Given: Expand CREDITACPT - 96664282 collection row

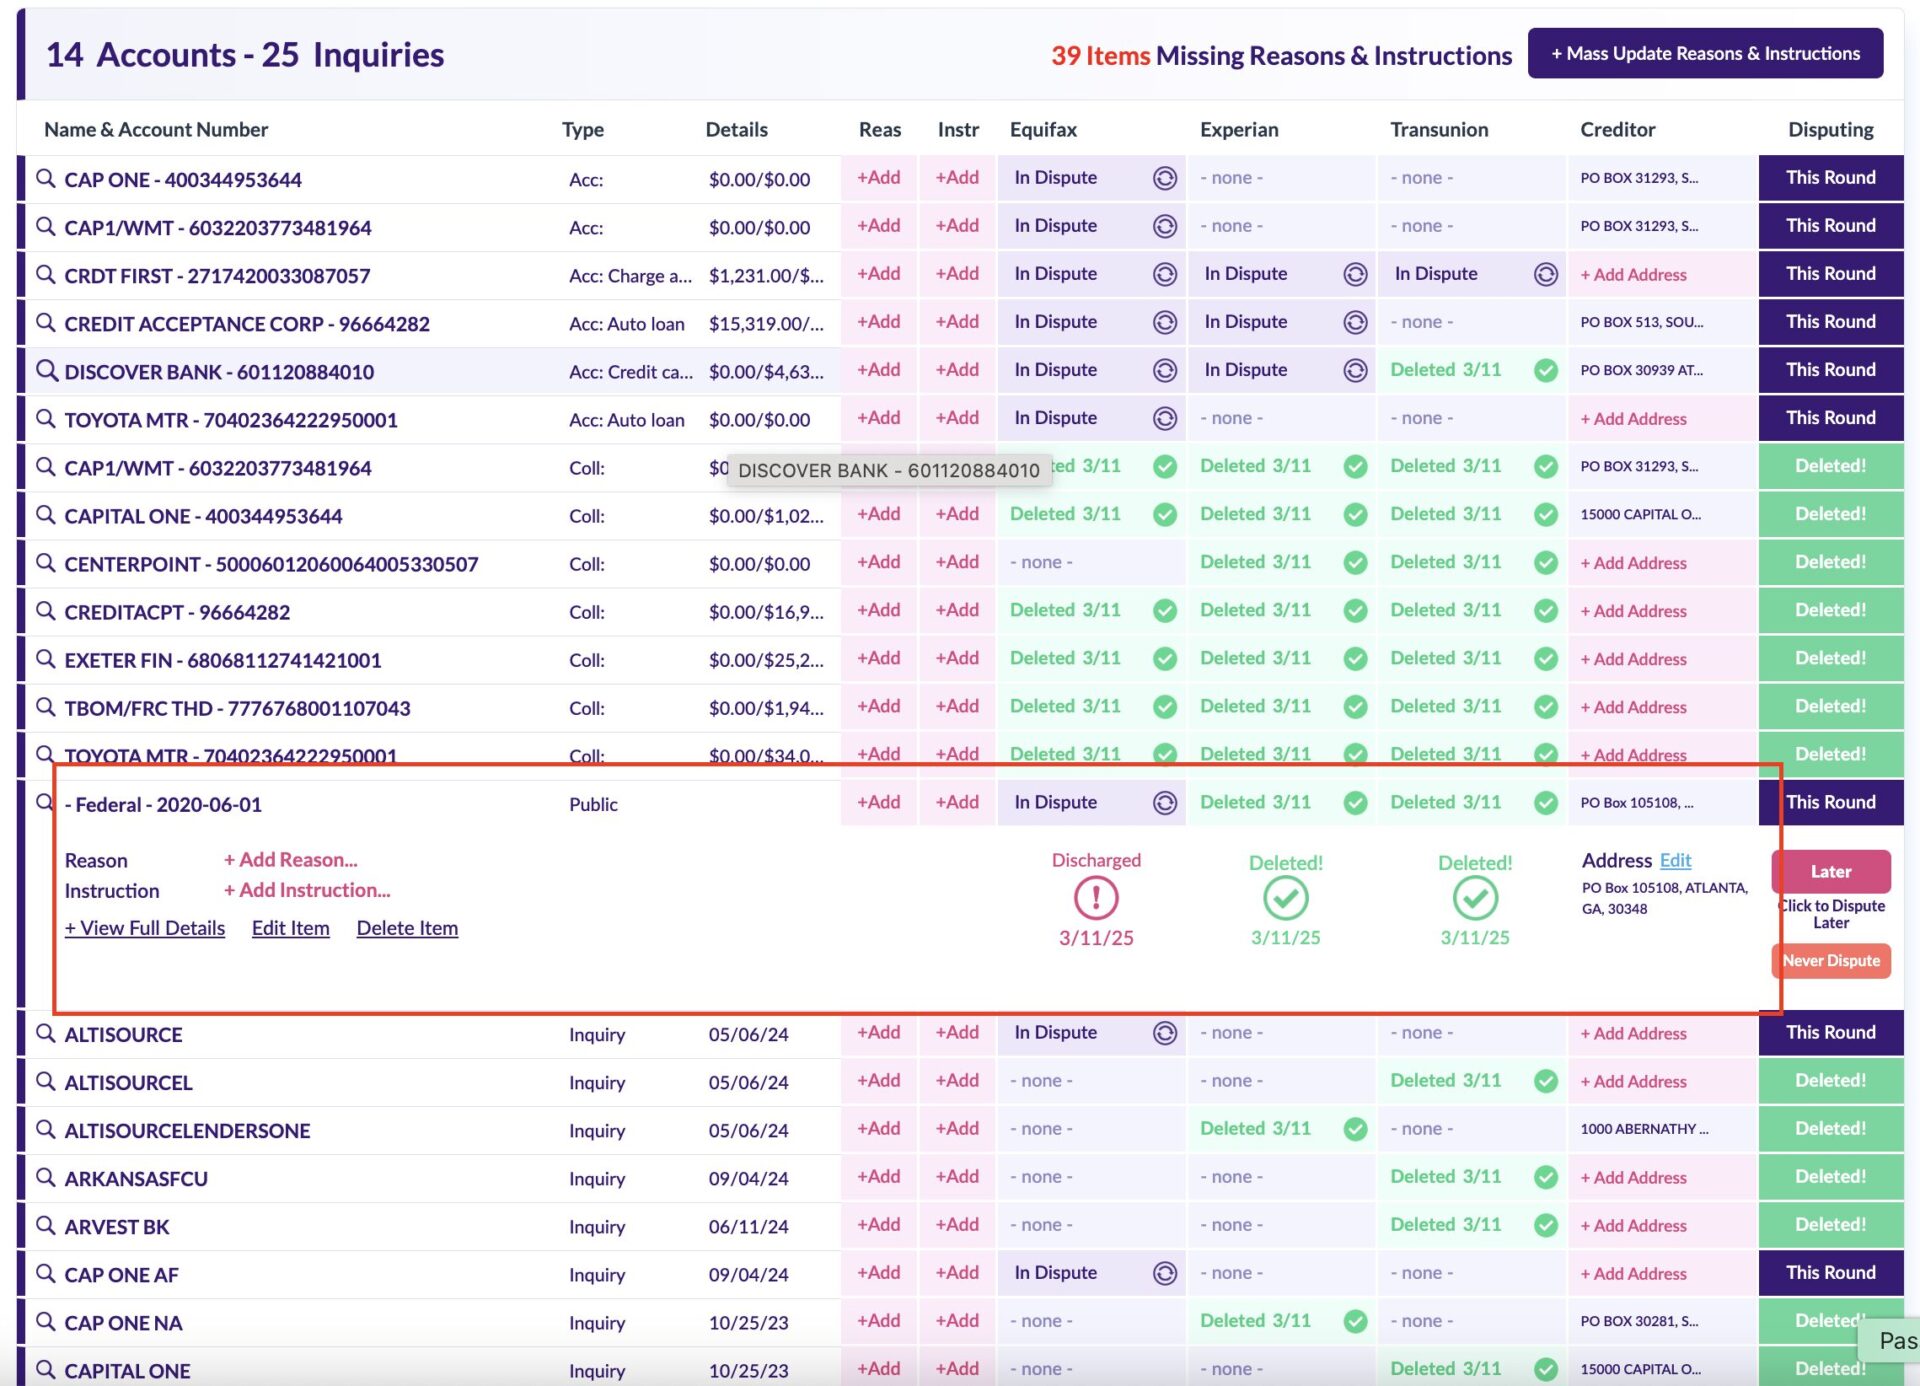Looking at the screenshot, I should [177, 612].
